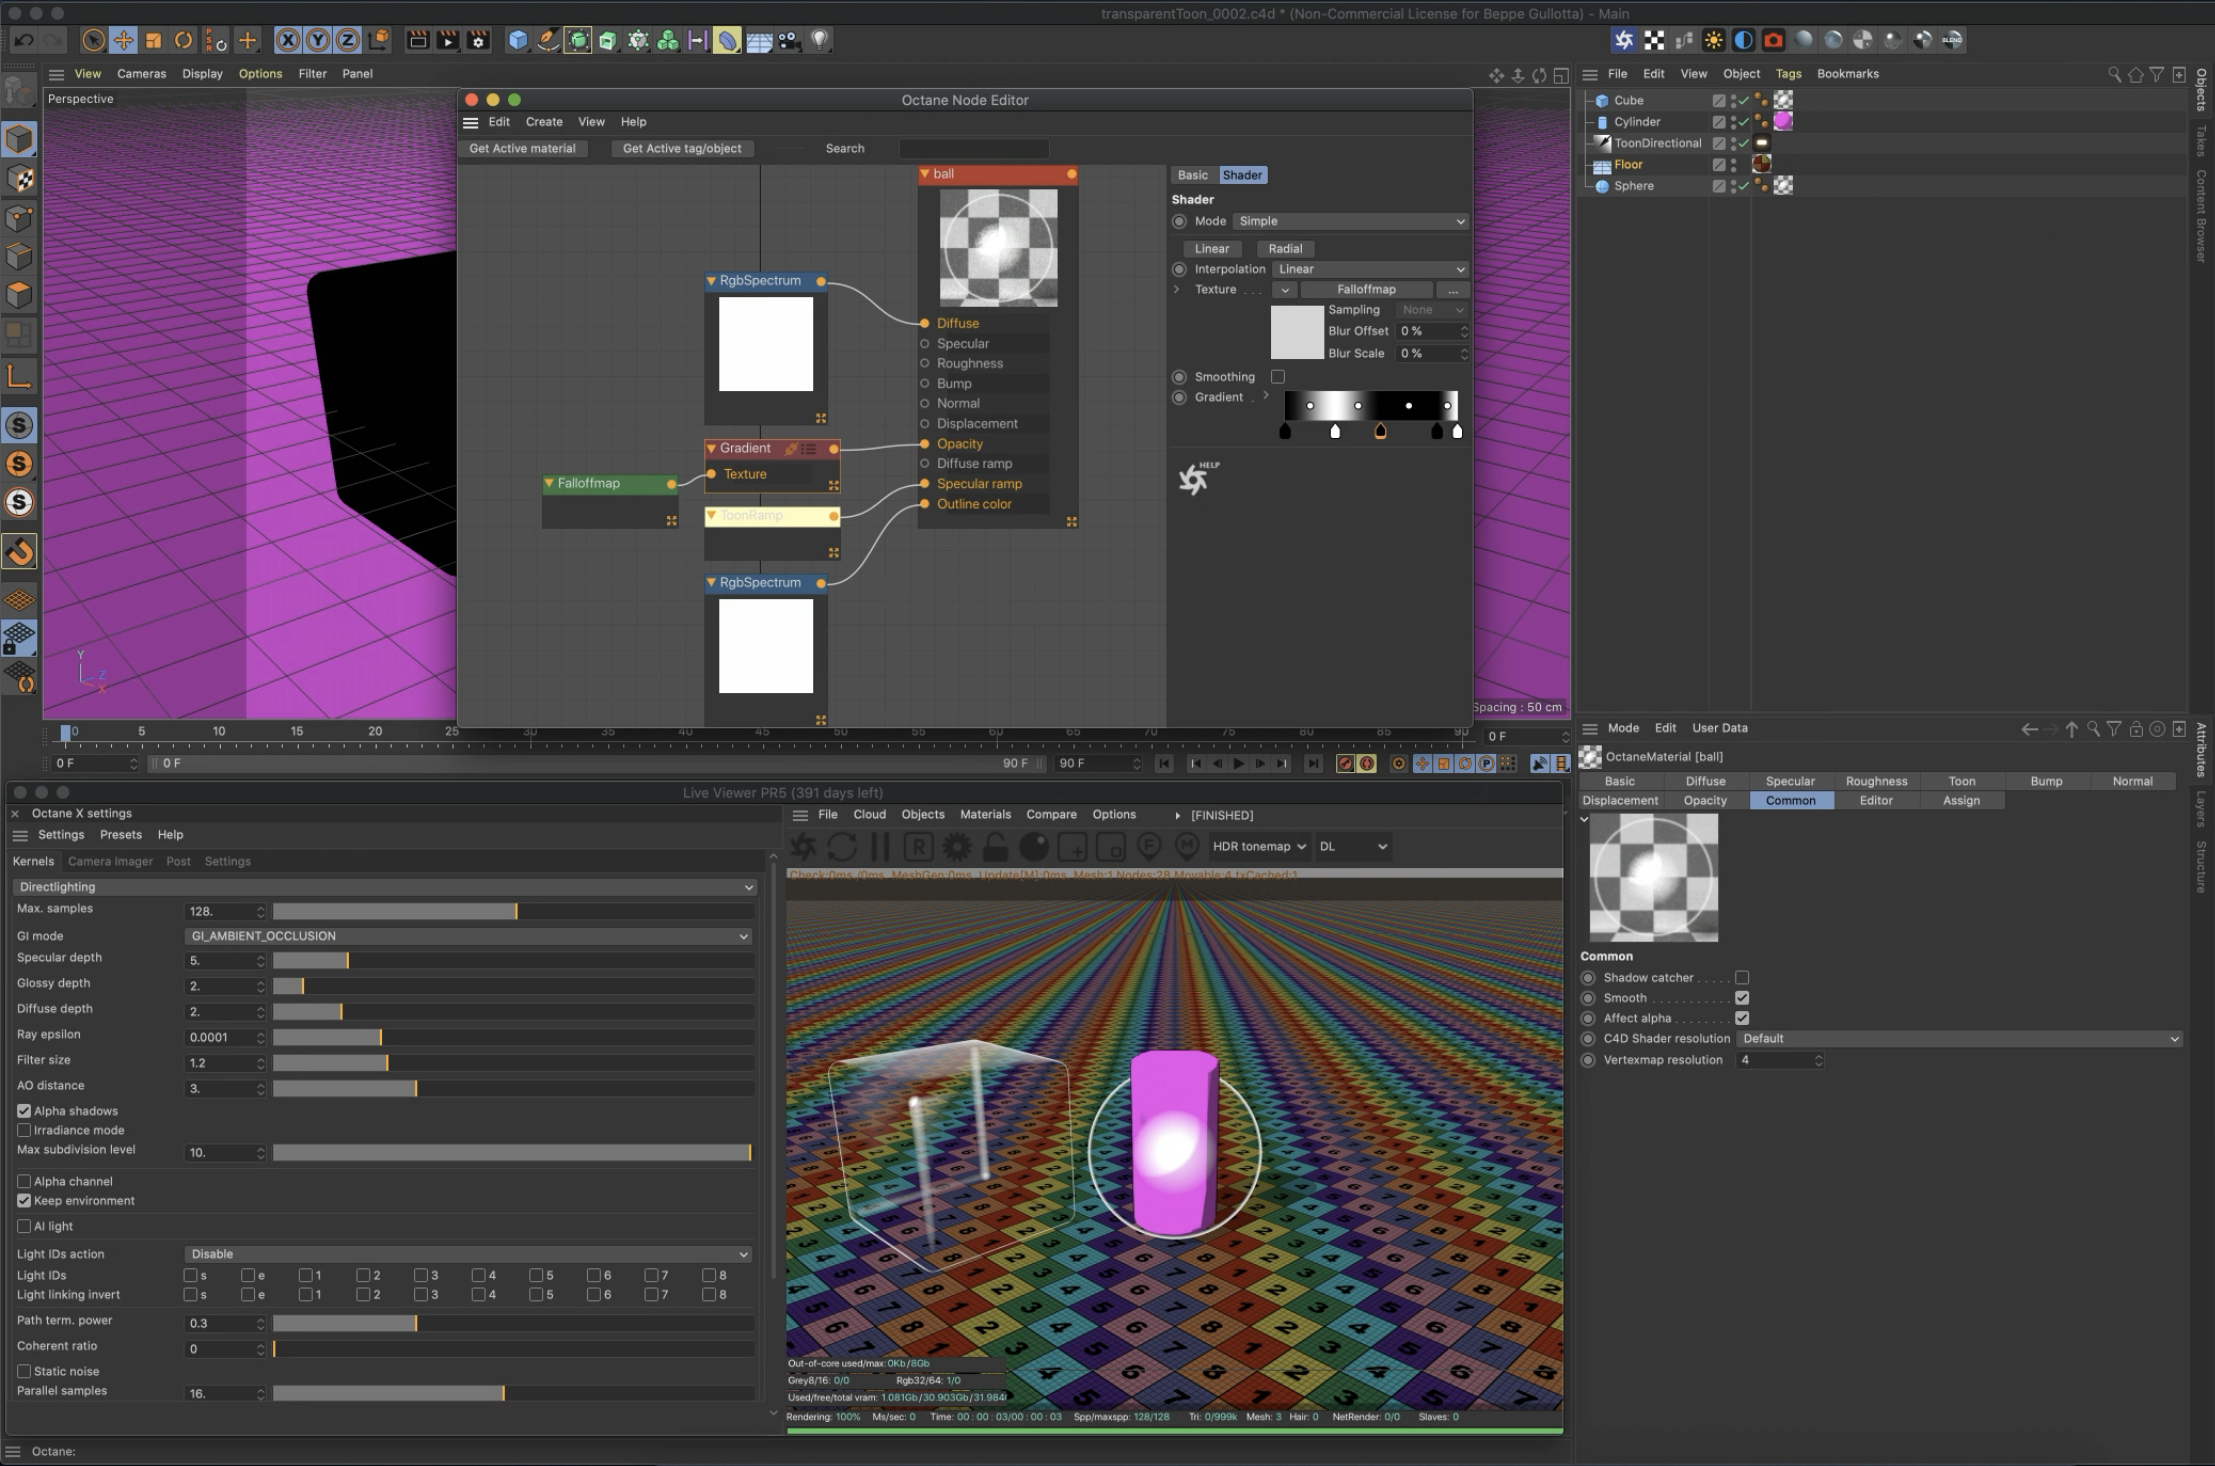
Task: Add a Cube primitive from toolbar
Action: 517,40
